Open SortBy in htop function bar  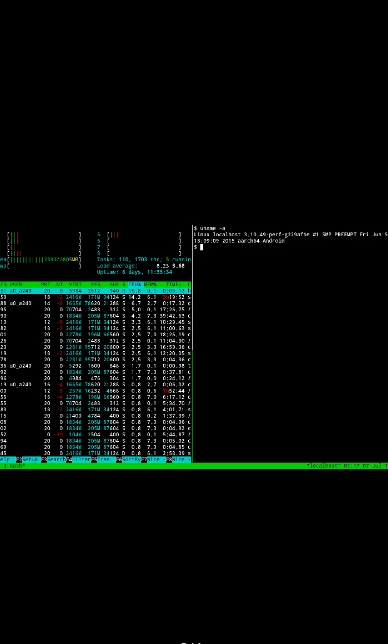[131, 459]
